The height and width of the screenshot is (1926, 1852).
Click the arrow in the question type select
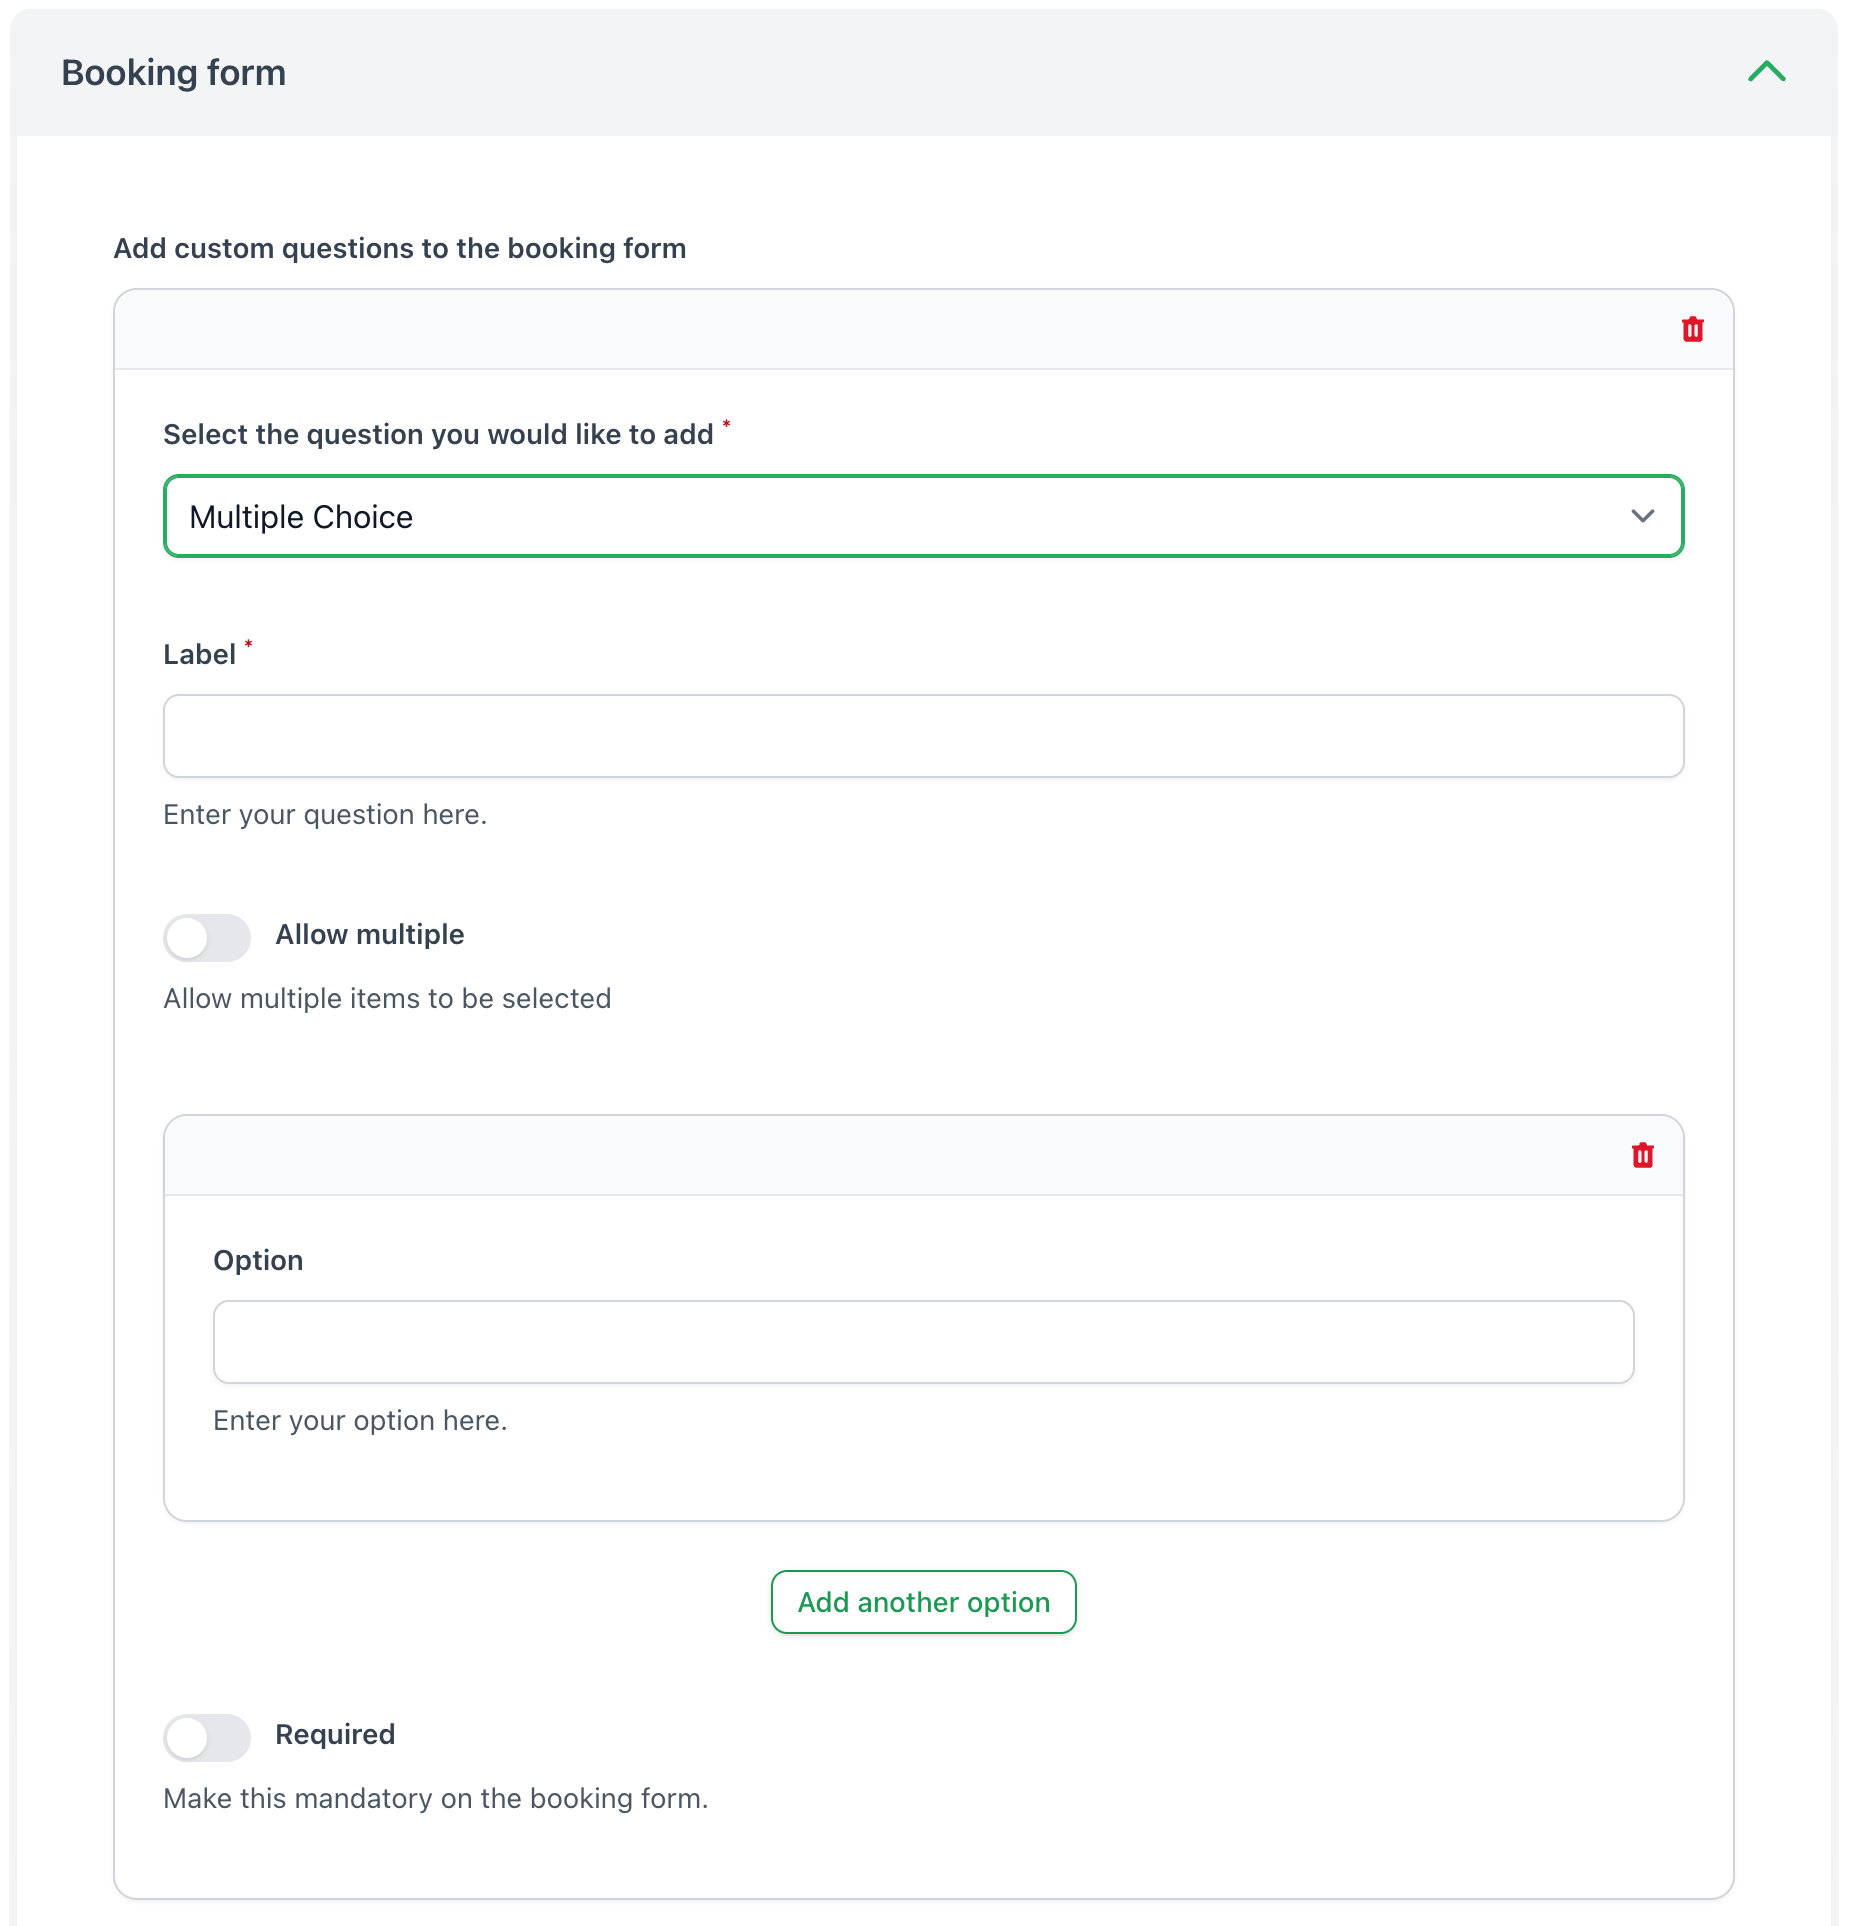point(1642,516)
